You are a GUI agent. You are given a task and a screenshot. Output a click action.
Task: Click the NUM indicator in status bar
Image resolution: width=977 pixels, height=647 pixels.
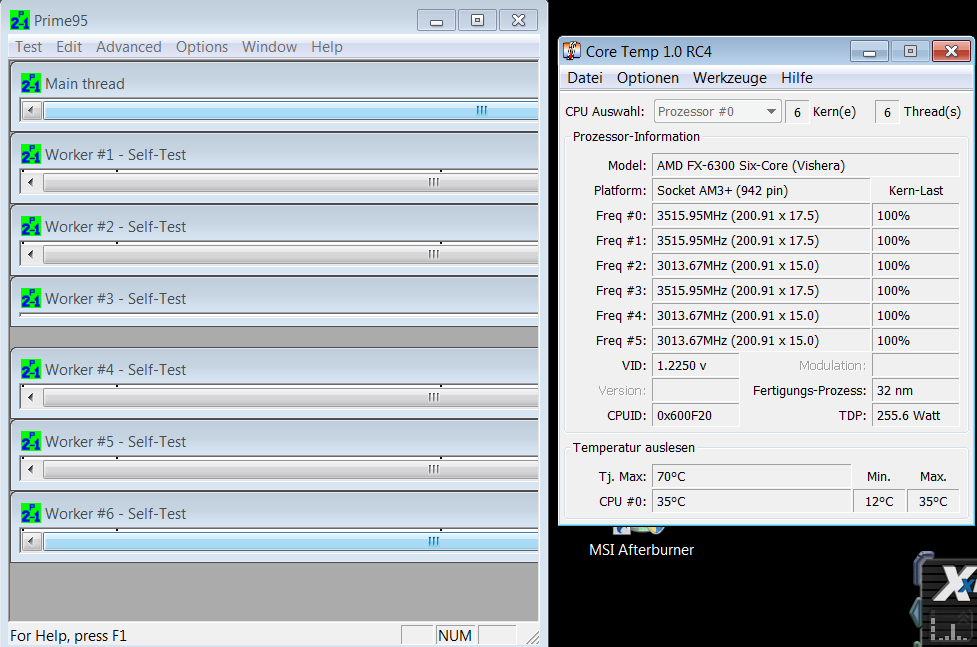click(455, 635)
